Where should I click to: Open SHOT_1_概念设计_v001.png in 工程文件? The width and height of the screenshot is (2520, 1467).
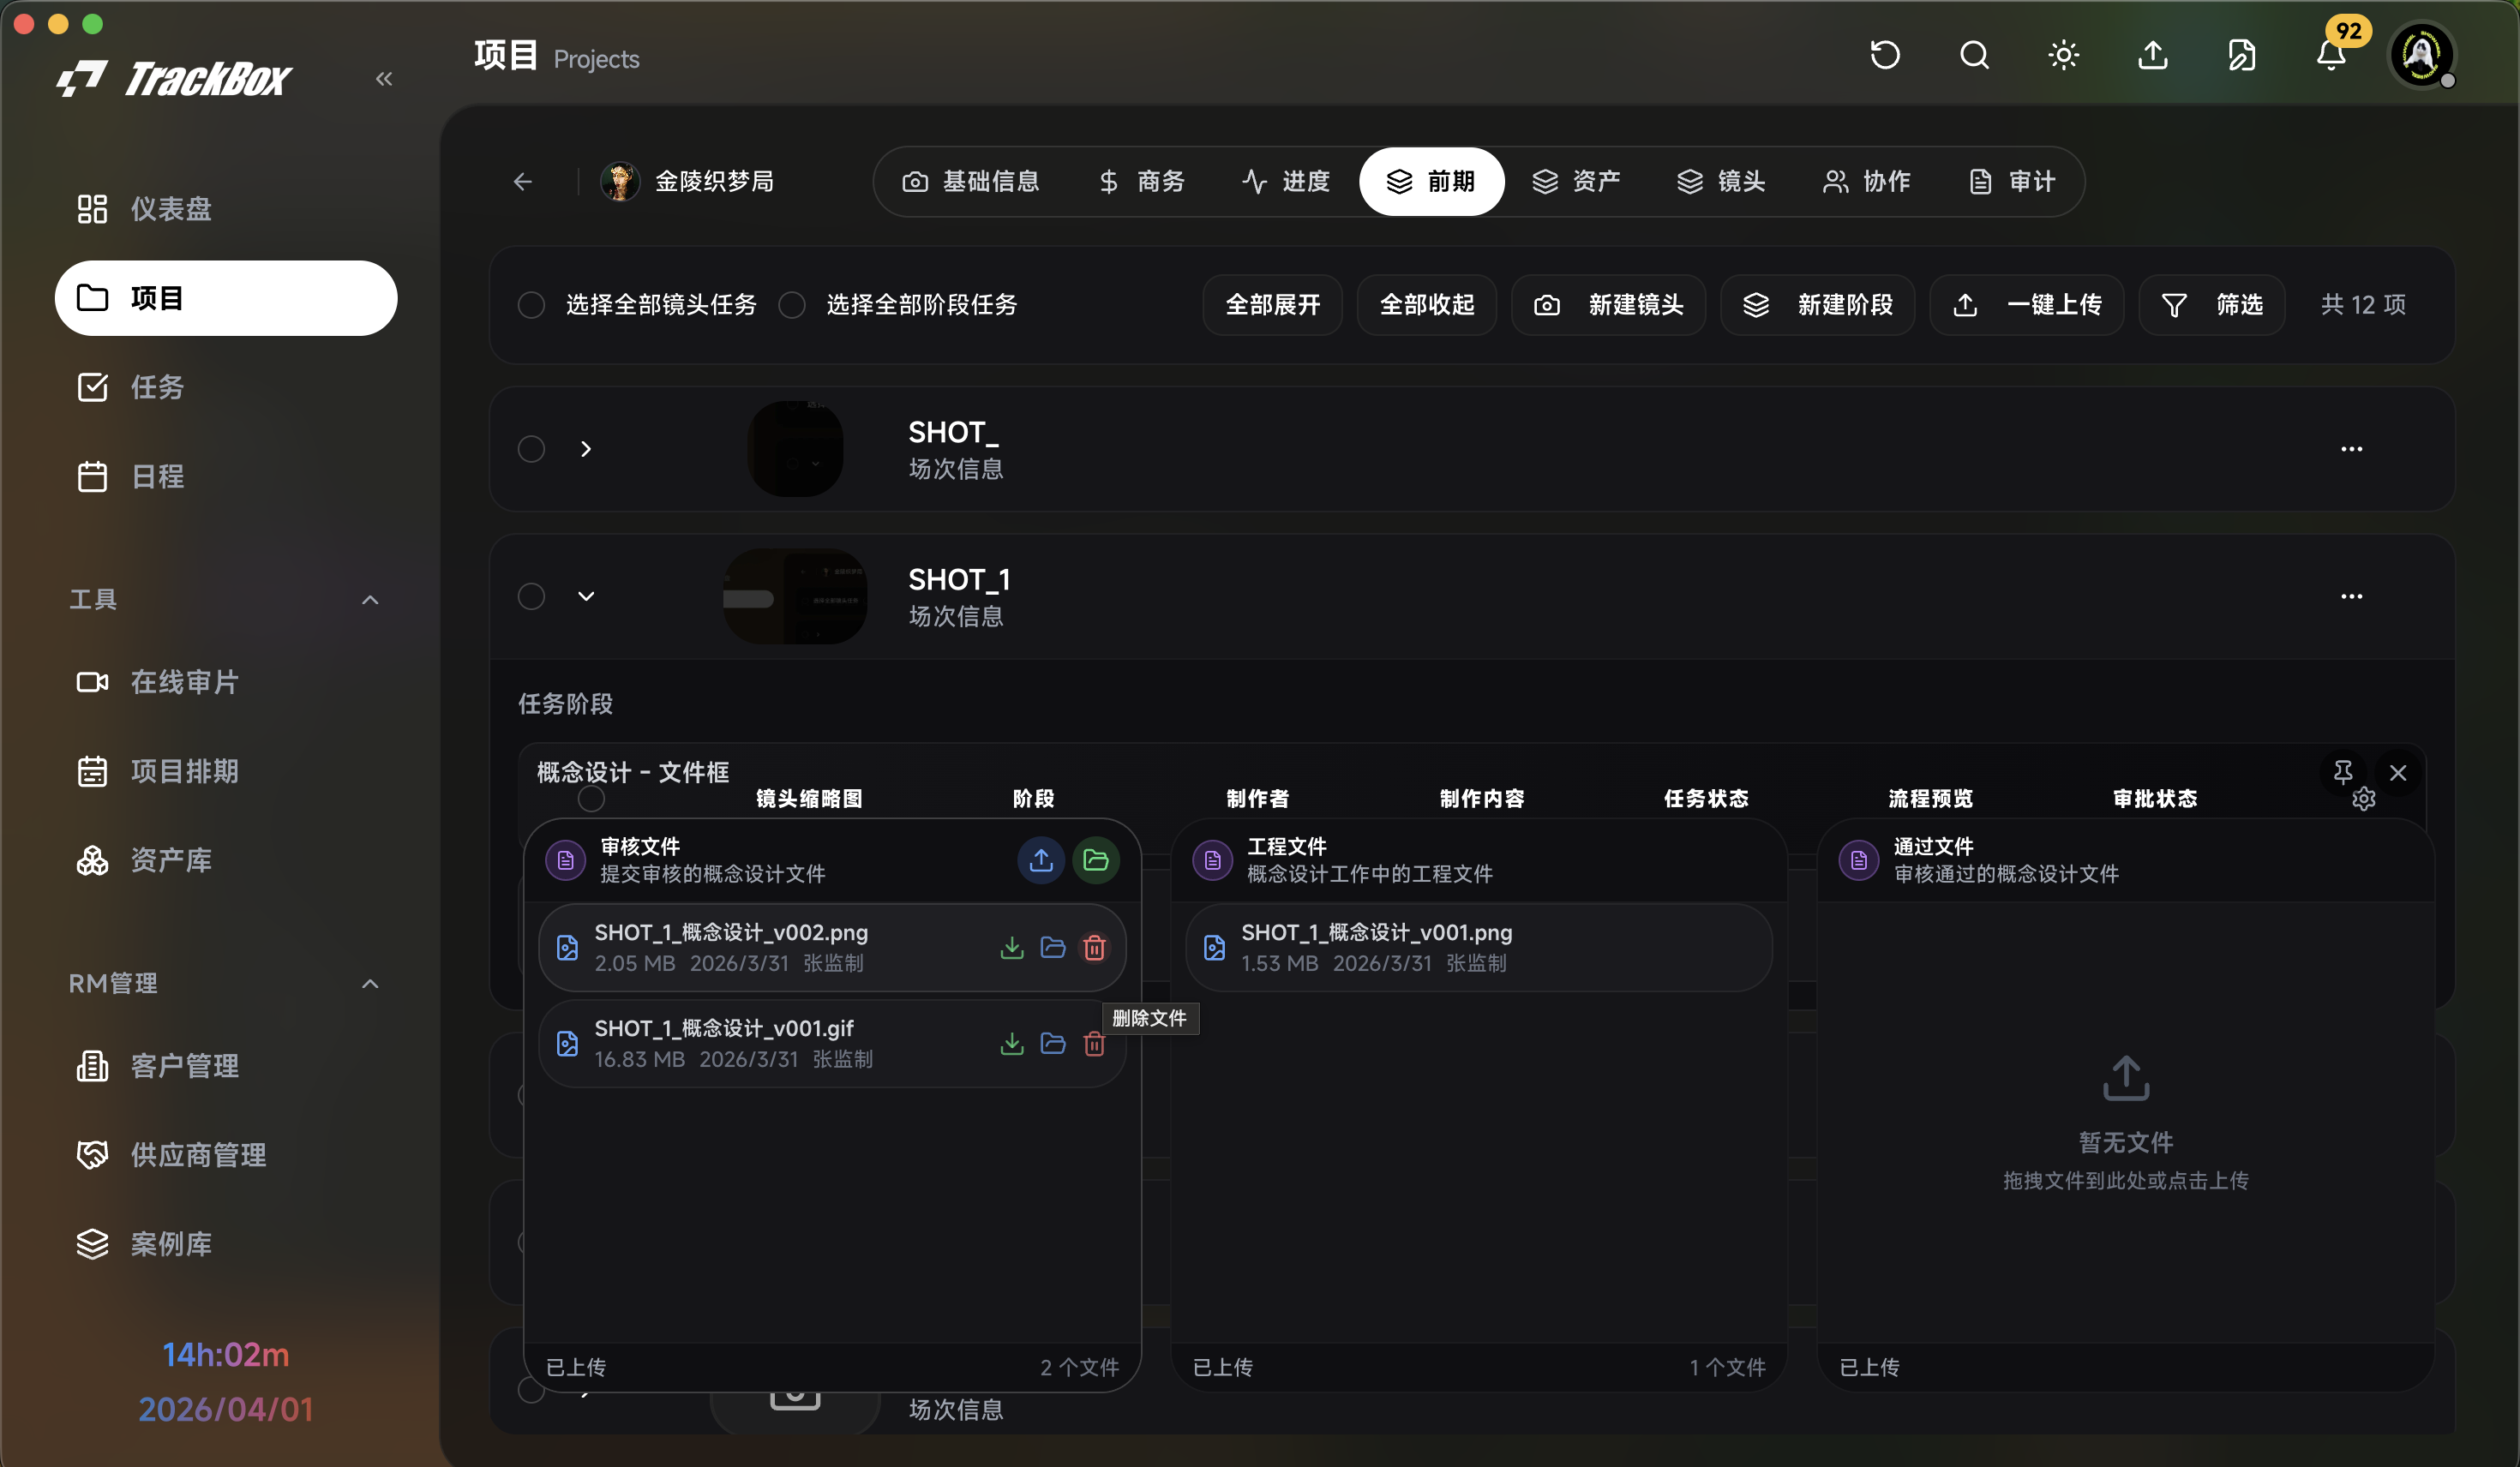[1479, 947]
